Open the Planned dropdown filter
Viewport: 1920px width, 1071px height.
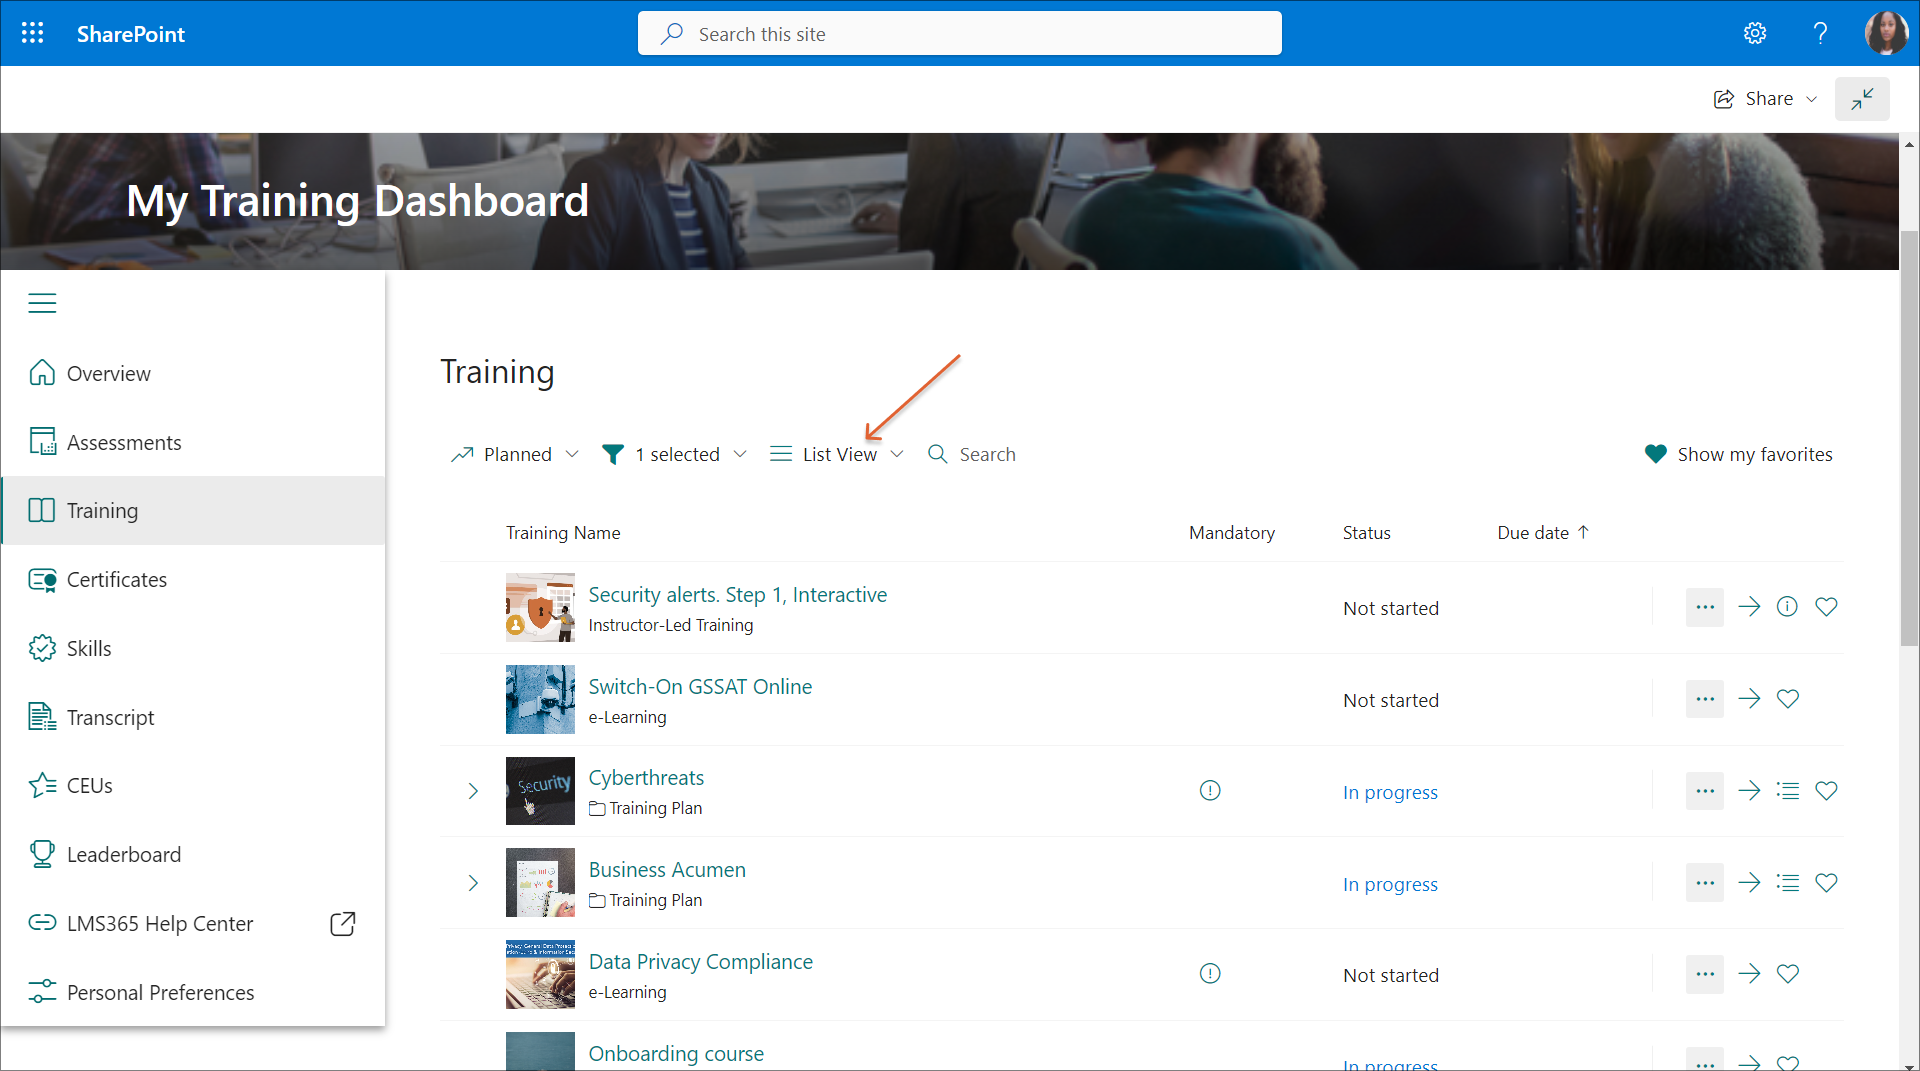coord(515,454)
